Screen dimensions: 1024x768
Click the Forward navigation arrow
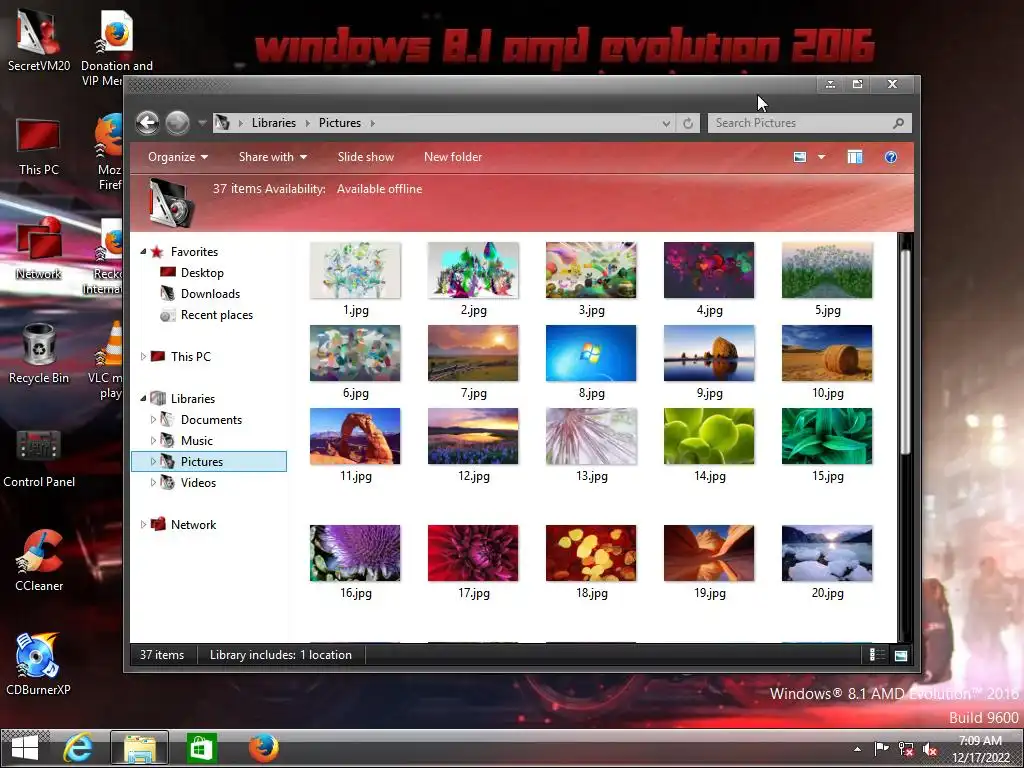tap(177, 123)
